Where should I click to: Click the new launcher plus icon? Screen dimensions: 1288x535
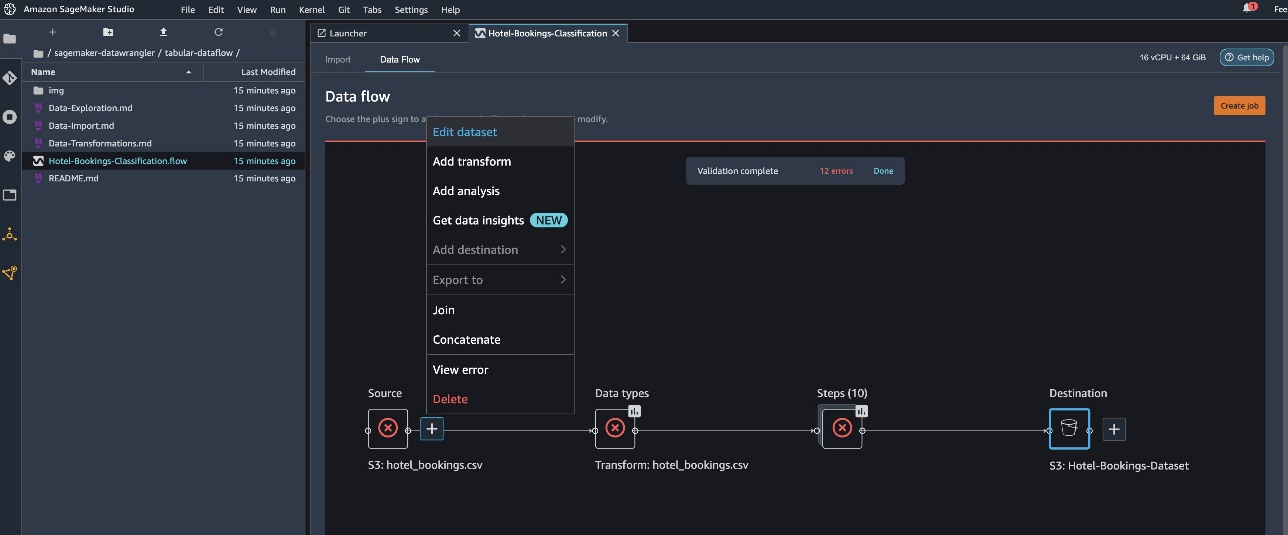click(52, 32)
